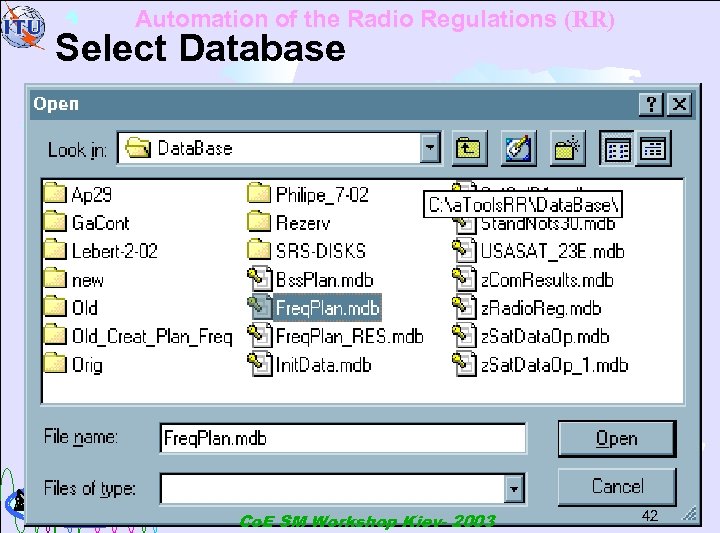The height and width of the screenshot is (533, 720).
Task: Select the BssPlan.mdb file icon
Action: click(260, 279)
